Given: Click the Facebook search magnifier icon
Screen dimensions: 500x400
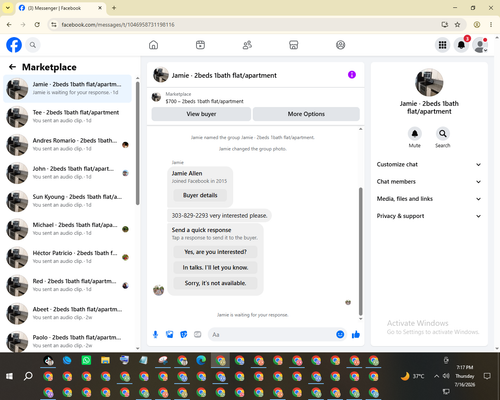Looking at the screenshot, I should 33,45.
